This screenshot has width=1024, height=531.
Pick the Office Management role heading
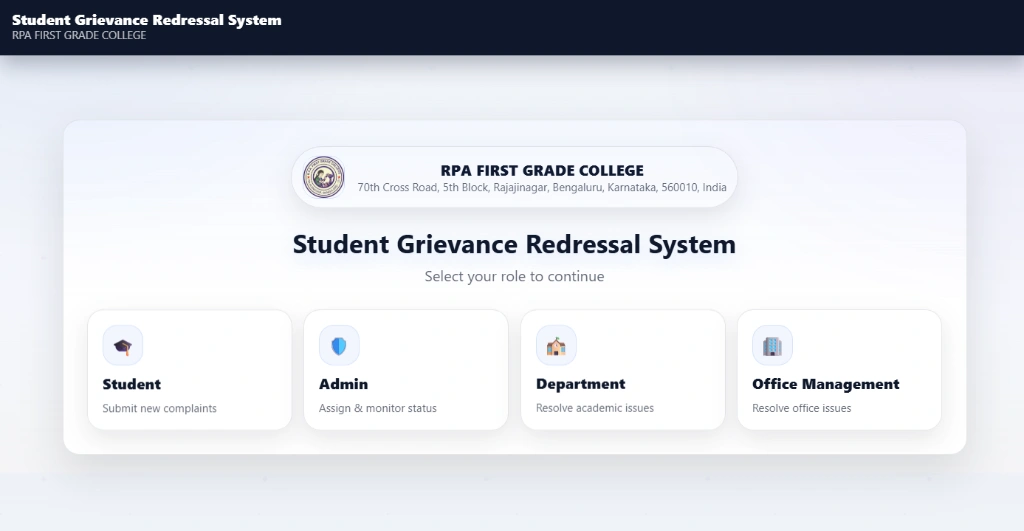825,384
